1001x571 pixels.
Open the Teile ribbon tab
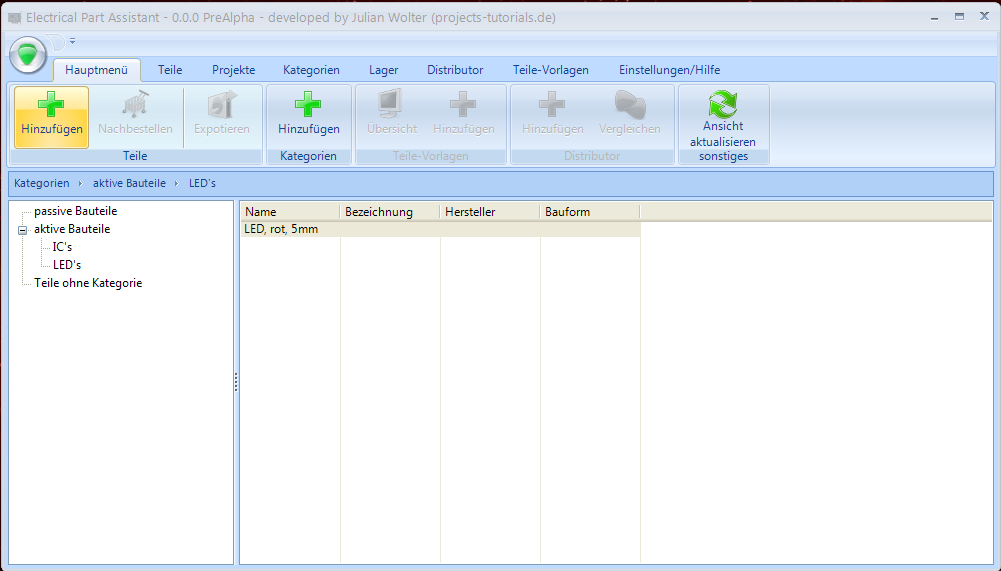click(170, 70)
